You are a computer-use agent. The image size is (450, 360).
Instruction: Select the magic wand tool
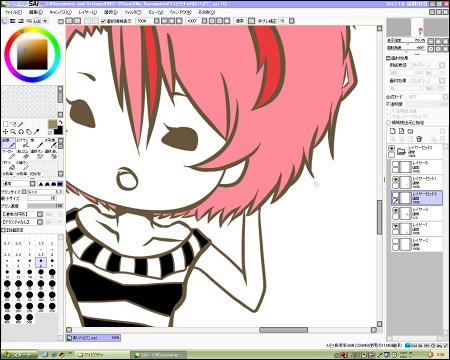click(x=21, y=124)
